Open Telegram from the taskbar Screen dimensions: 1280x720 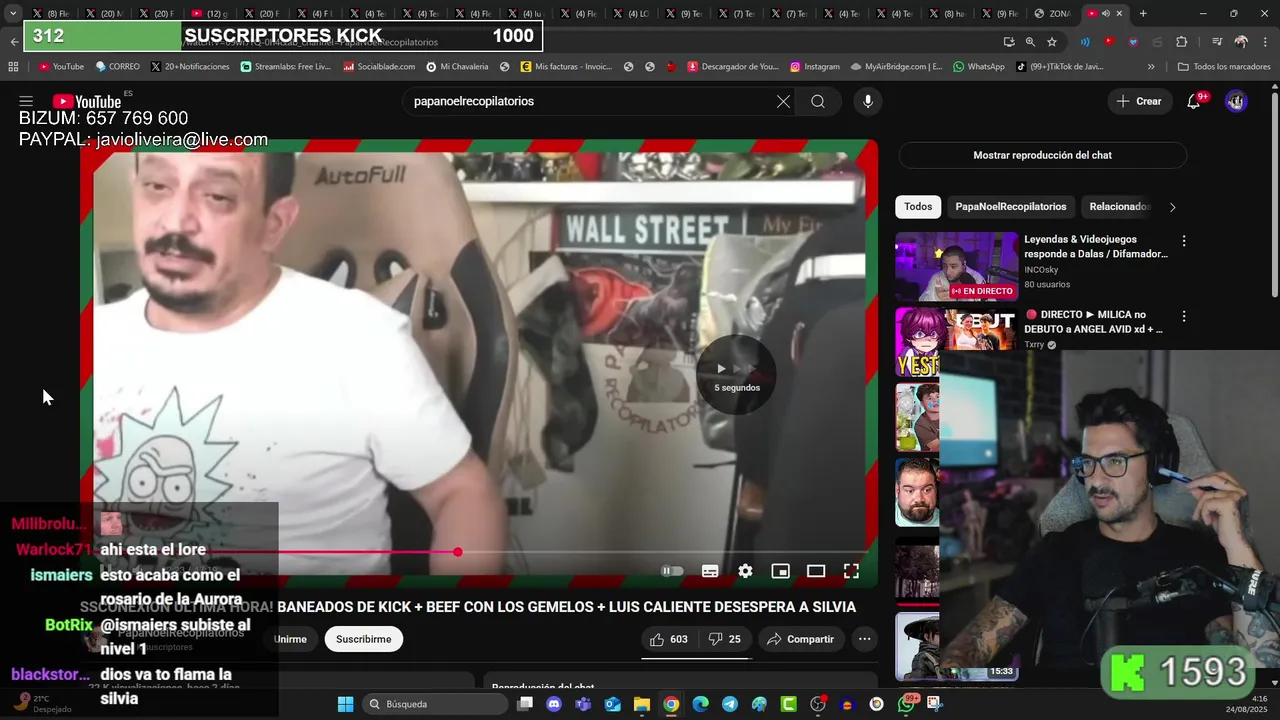pos(730,704)
